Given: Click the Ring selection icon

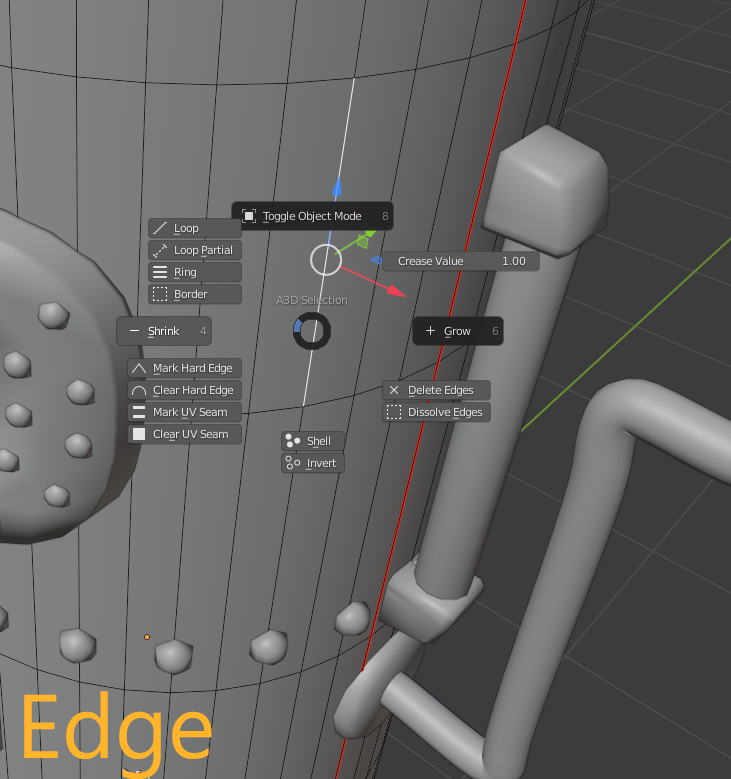Looking at the screenshot, I should coord(160,272).
